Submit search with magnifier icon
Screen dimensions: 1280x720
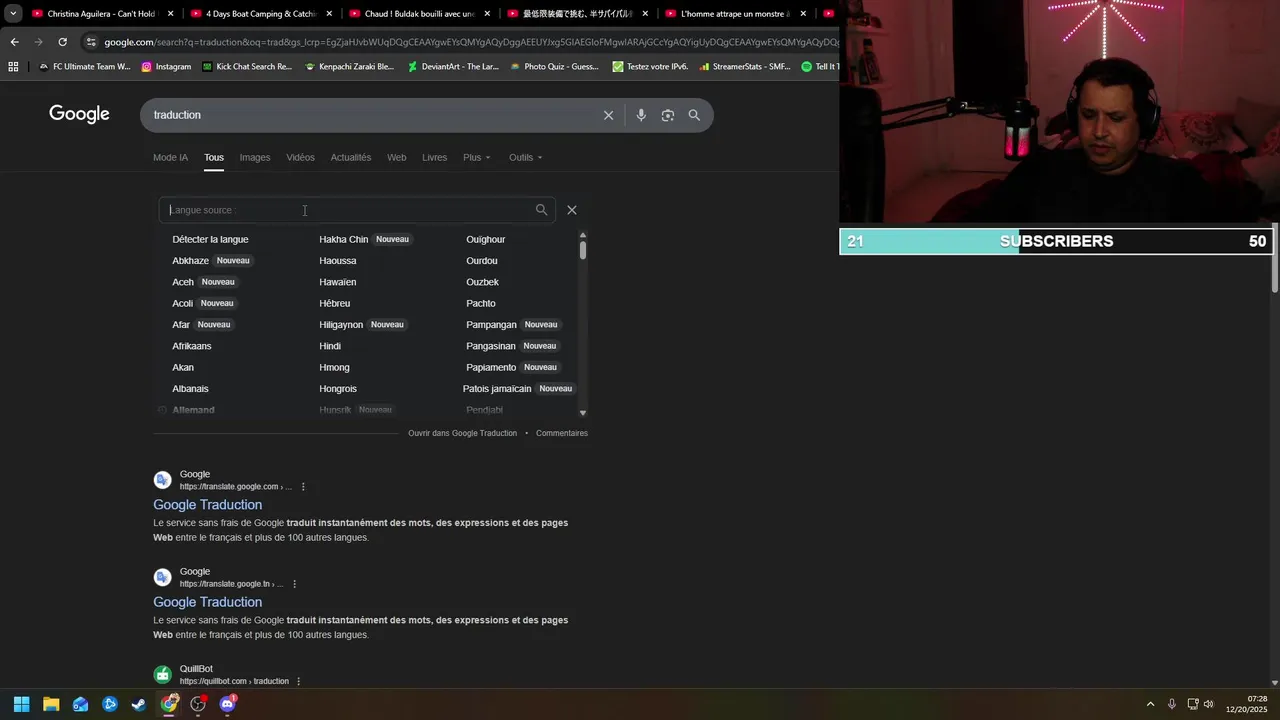[x=694, y=115]
